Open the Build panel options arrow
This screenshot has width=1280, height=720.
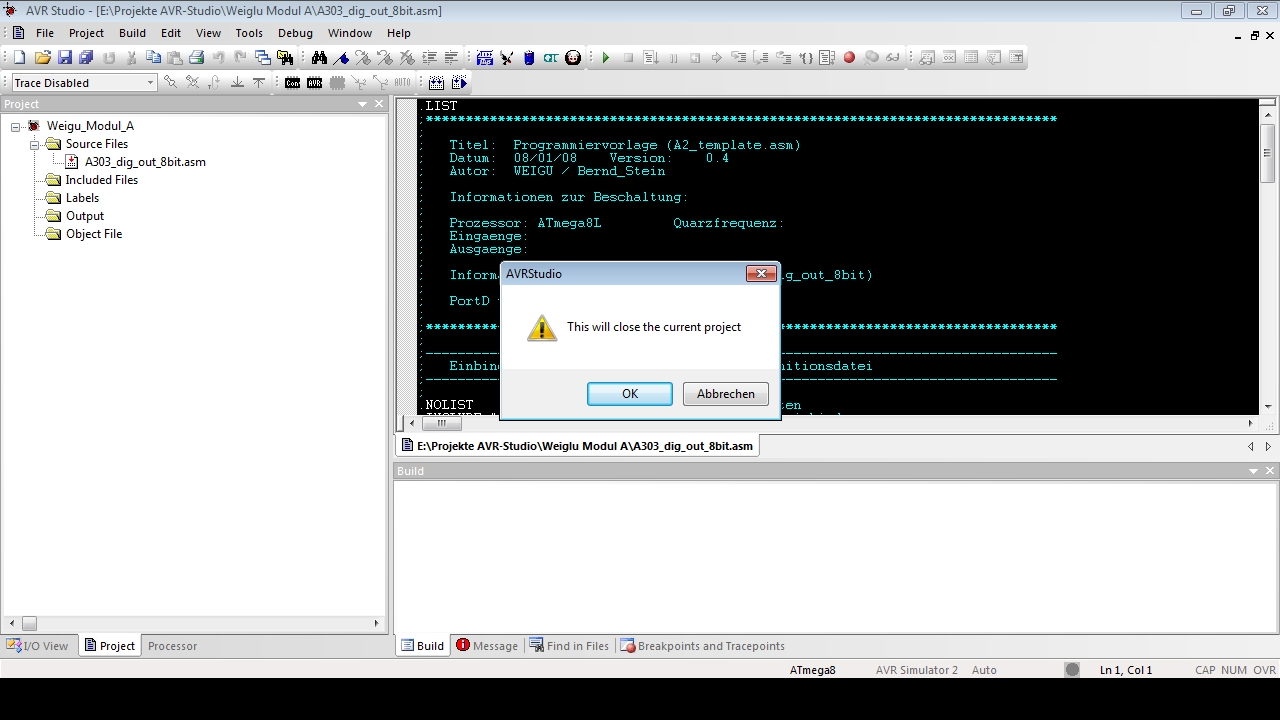tap(1253, 471)
